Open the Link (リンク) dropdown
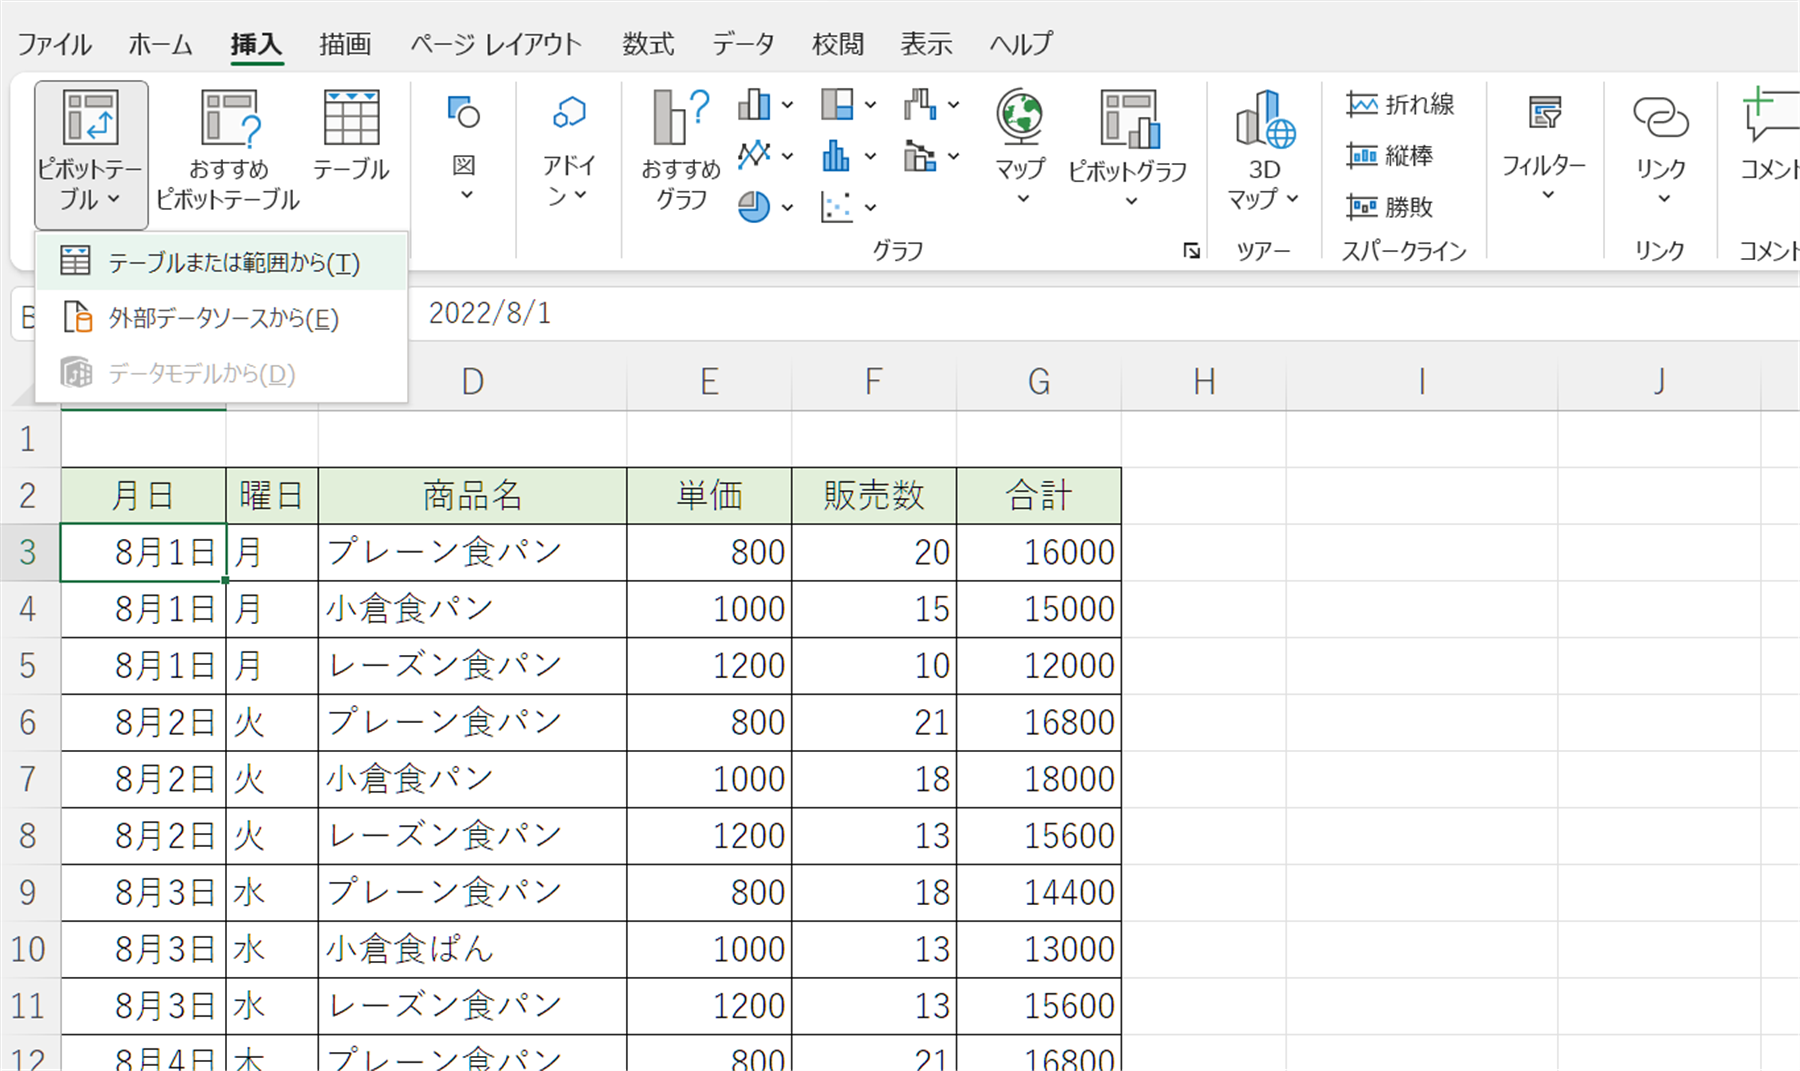The width and height of the screenshot is (1800, 1071). [1660, 150]
